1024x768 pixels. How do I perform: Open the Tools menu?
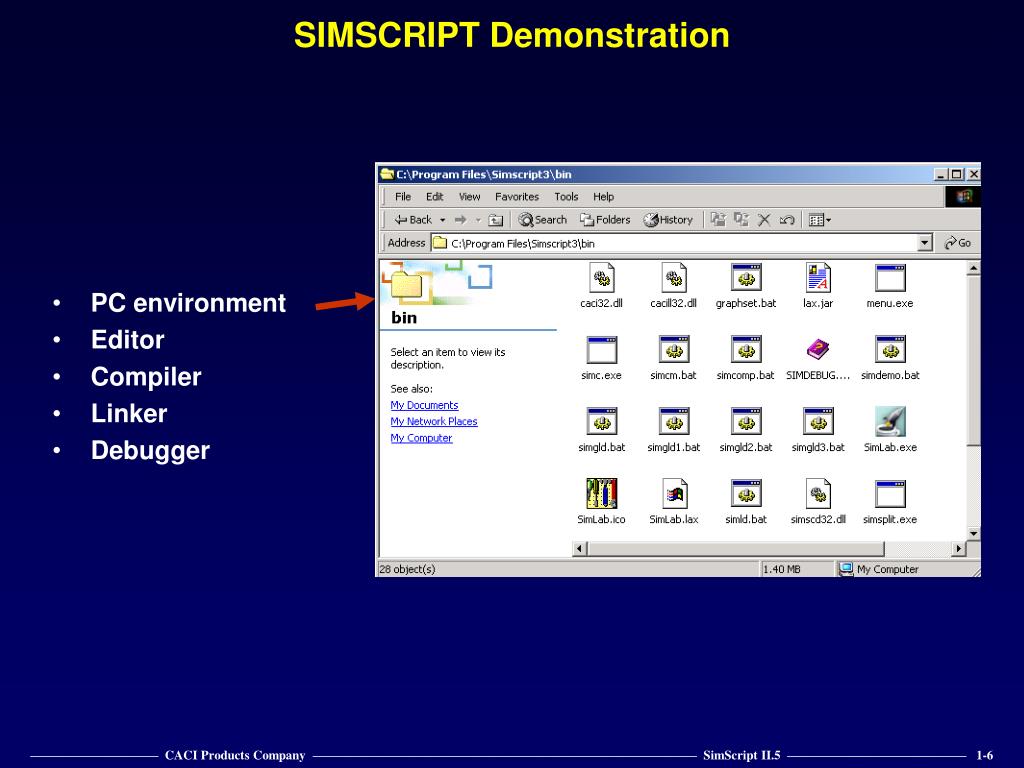566,197
